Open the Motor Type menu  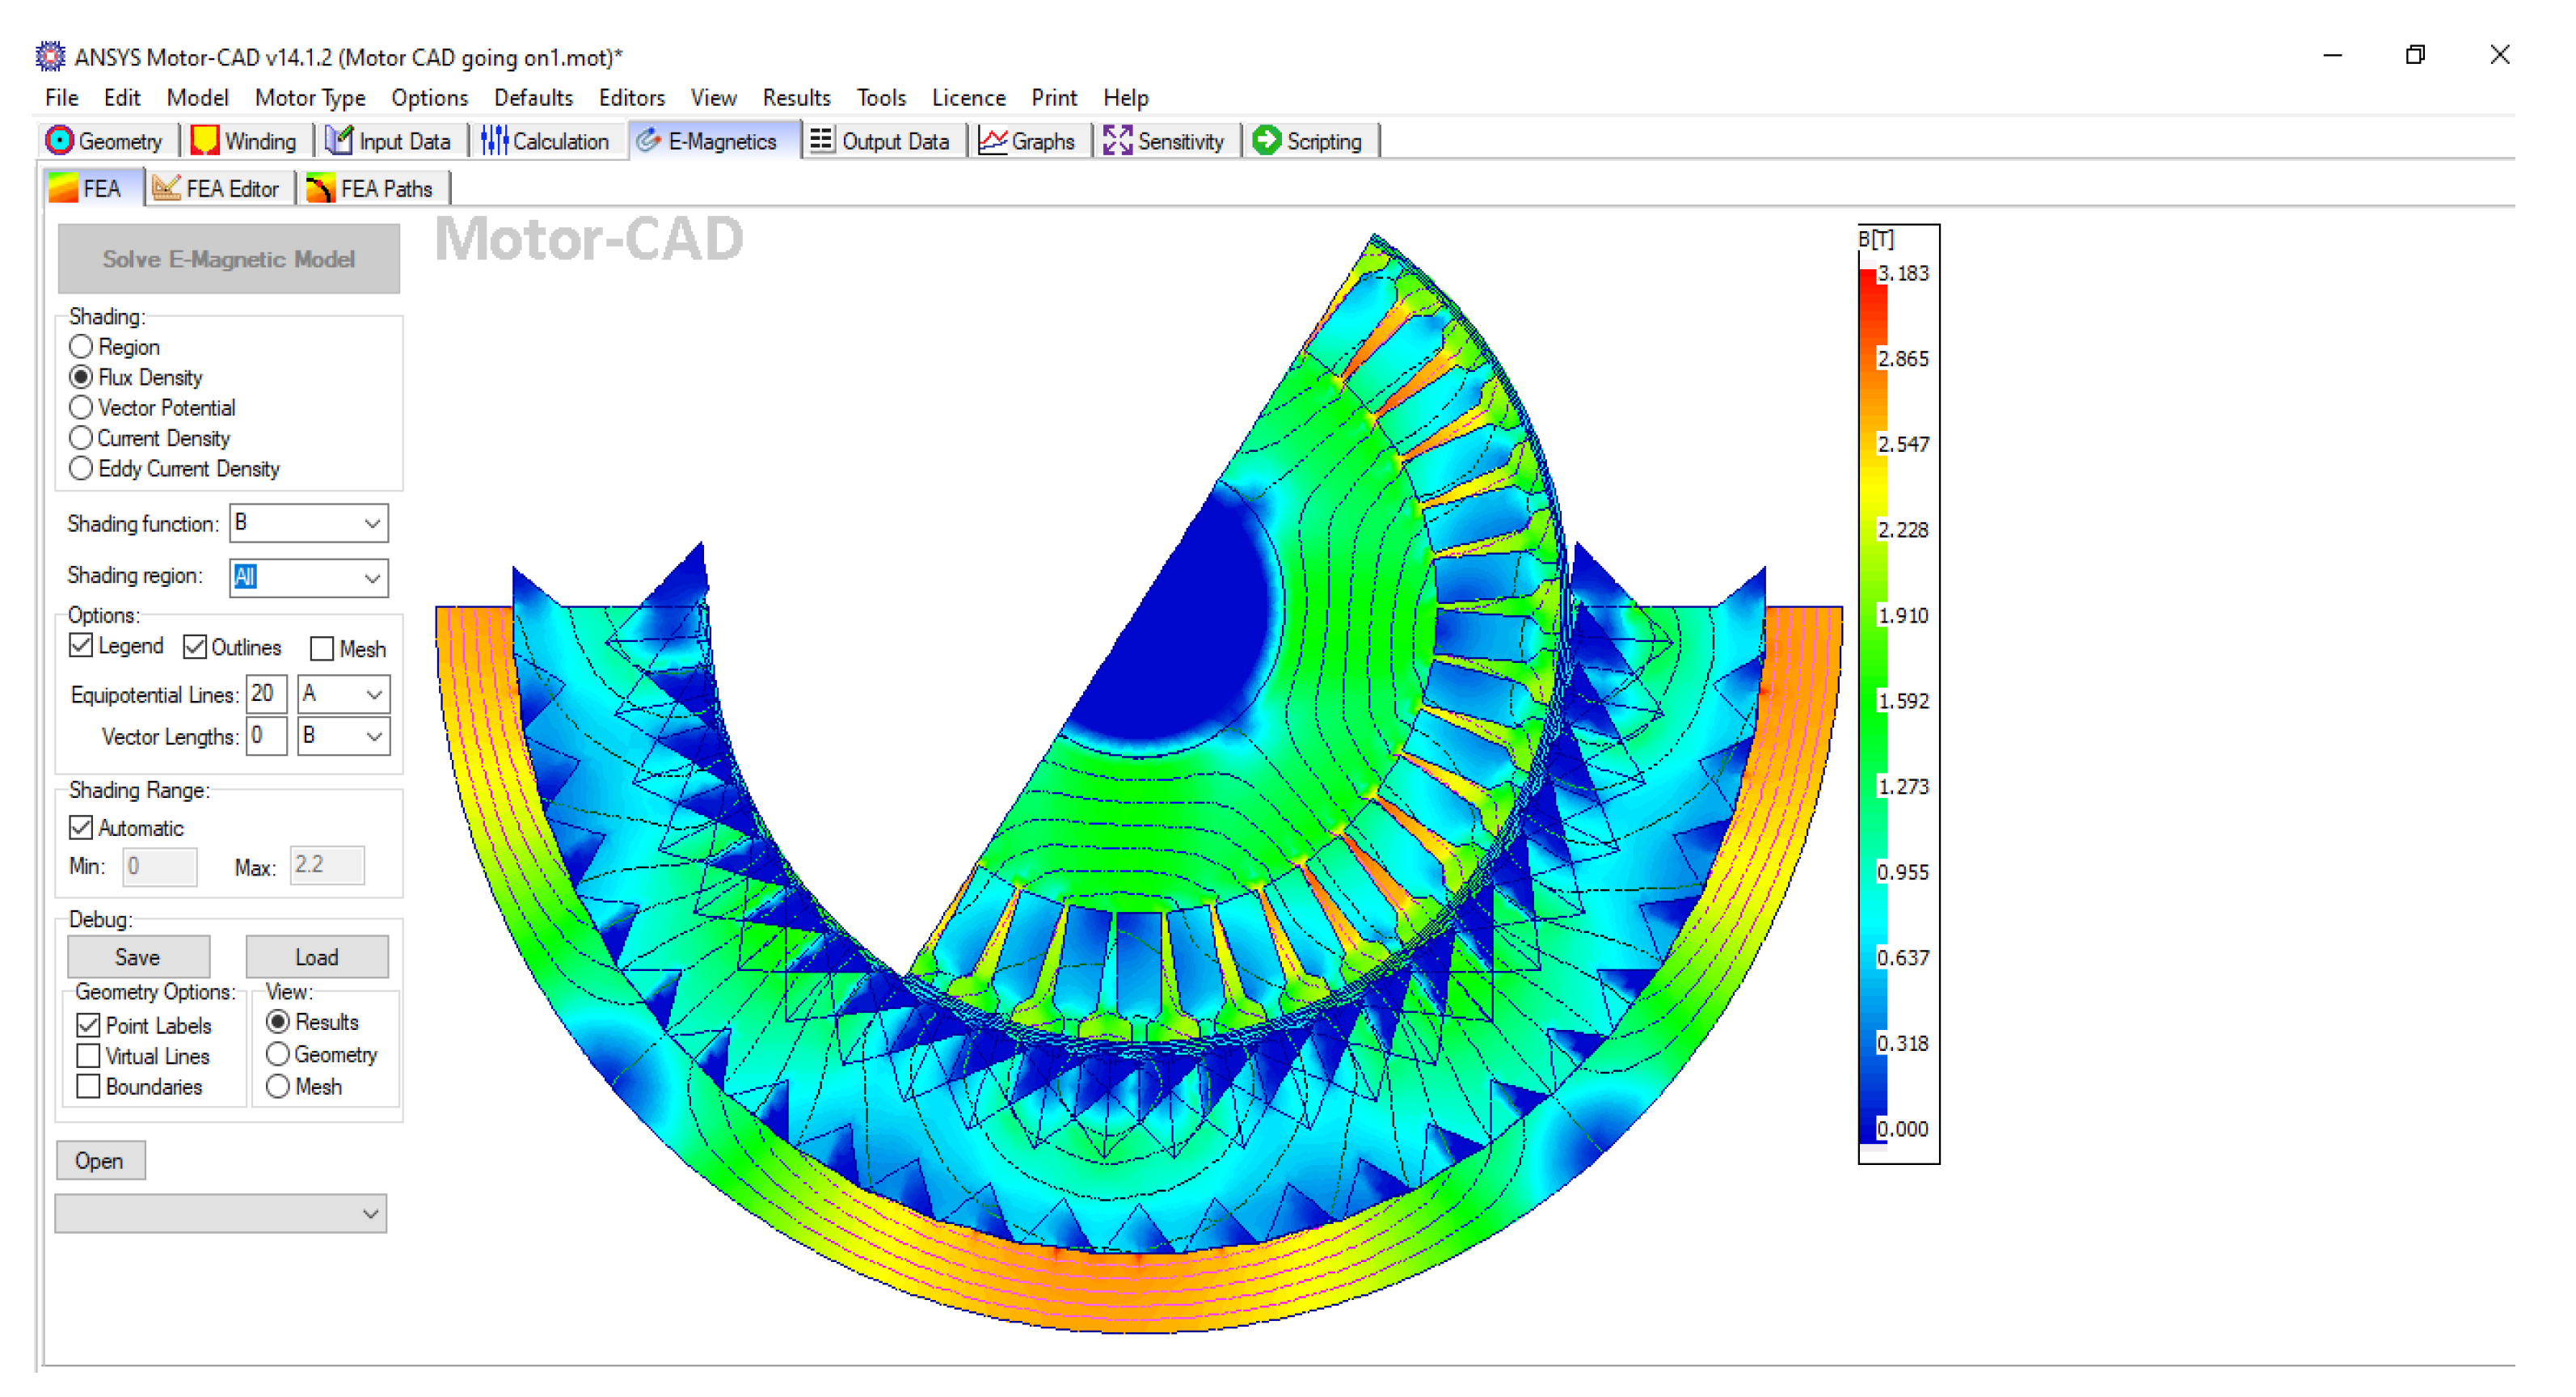(x=310, y=98)
